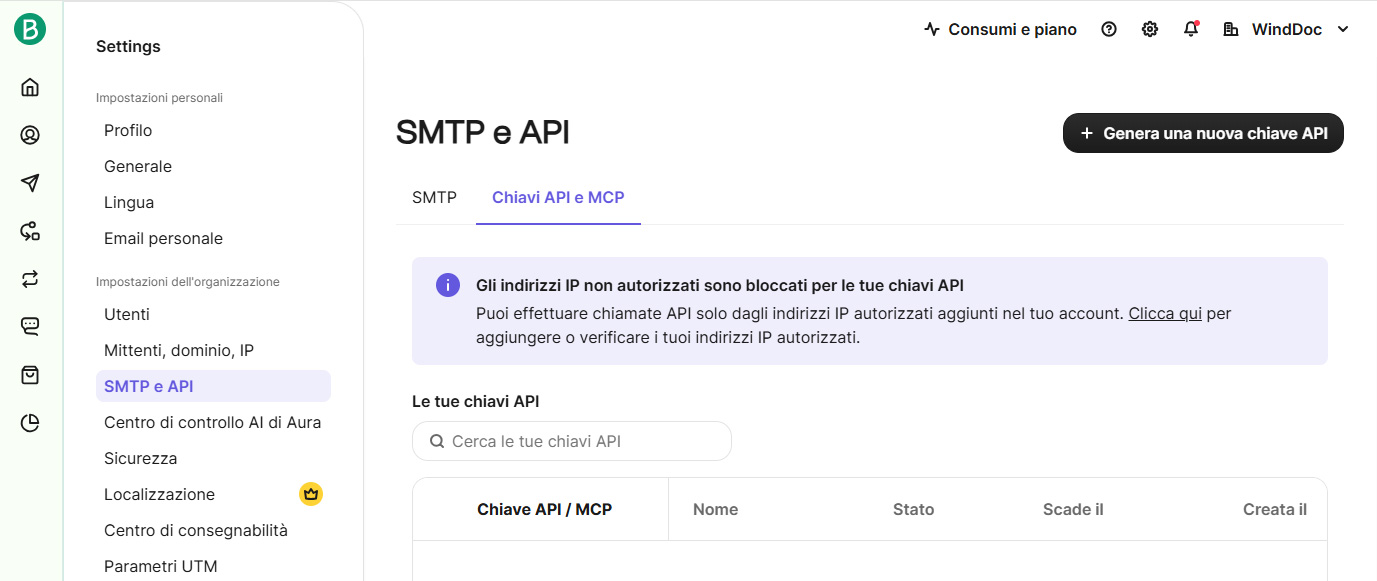Select the Chiavi API e MCP tab
This screenshot has width=1377, height=581.
pos(558,198)
